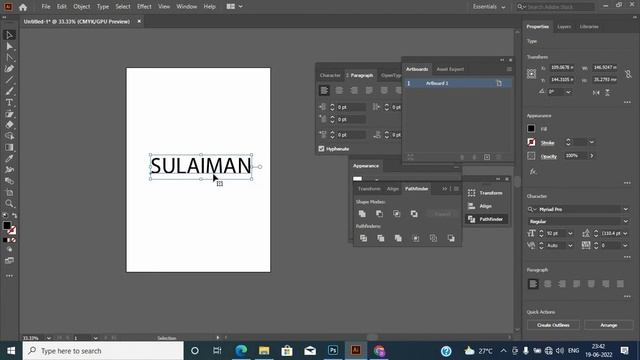Select the Type tool
Image resolution: width=640 pixels, height=360 pixels.
pos(9,102)
